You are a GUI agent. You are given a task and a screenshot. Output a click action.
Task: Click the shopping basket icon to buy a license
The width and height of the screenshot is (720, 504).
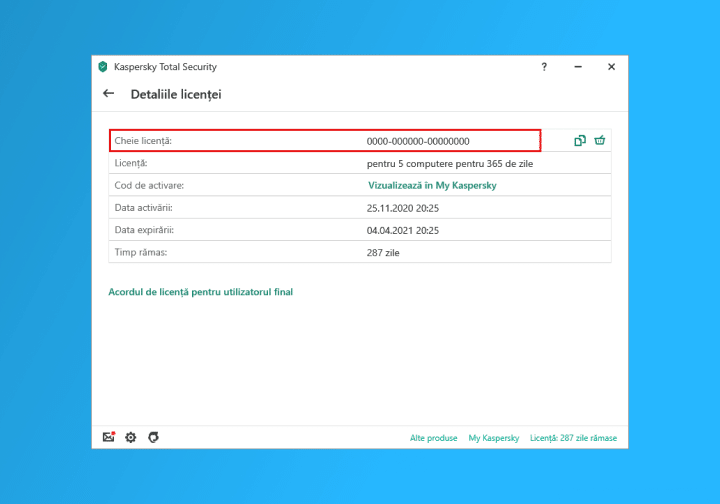click(600, 141)
